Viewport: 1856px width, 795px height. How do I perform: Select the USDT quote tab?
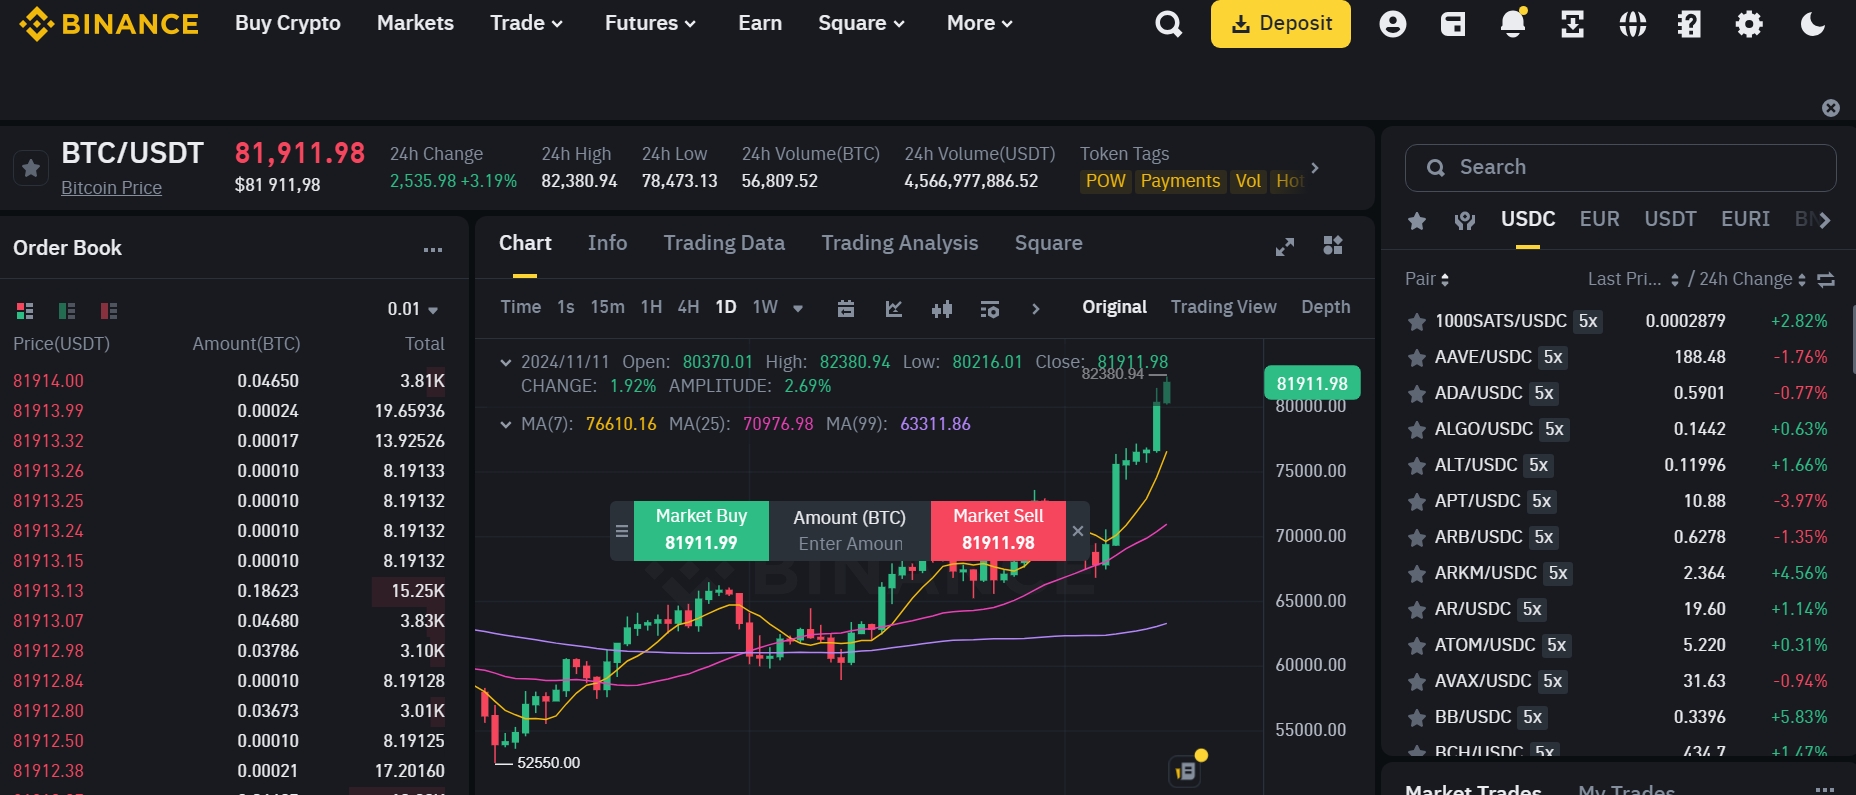click(1670, 219)
